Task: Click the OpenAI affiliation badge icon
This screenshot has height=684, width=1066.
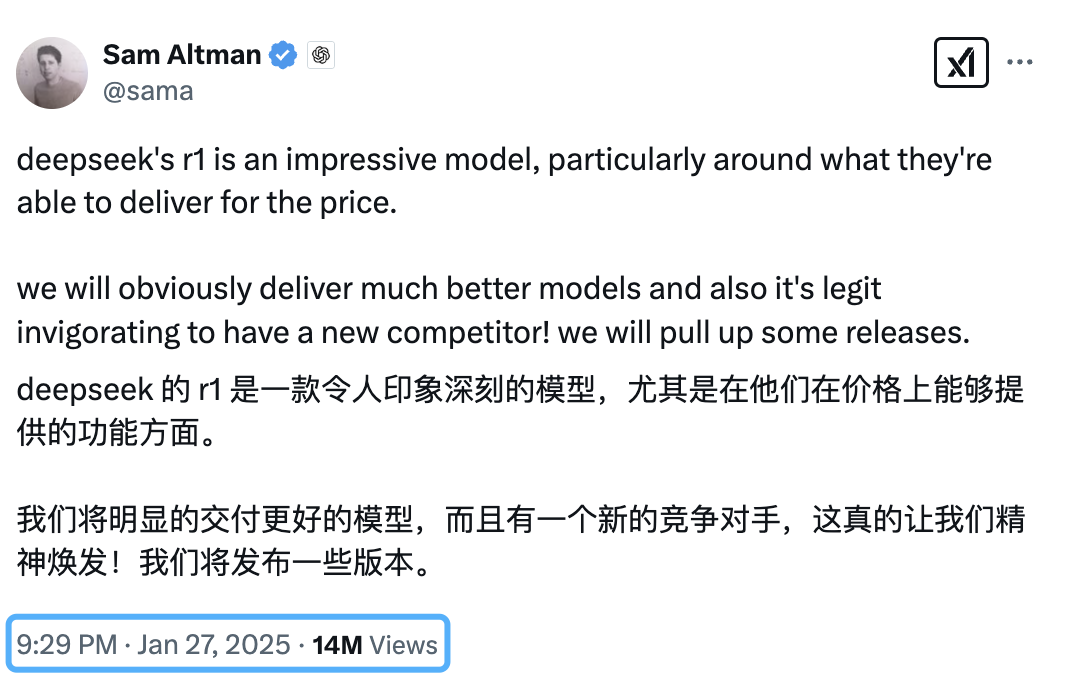Action: coord(320,56)
